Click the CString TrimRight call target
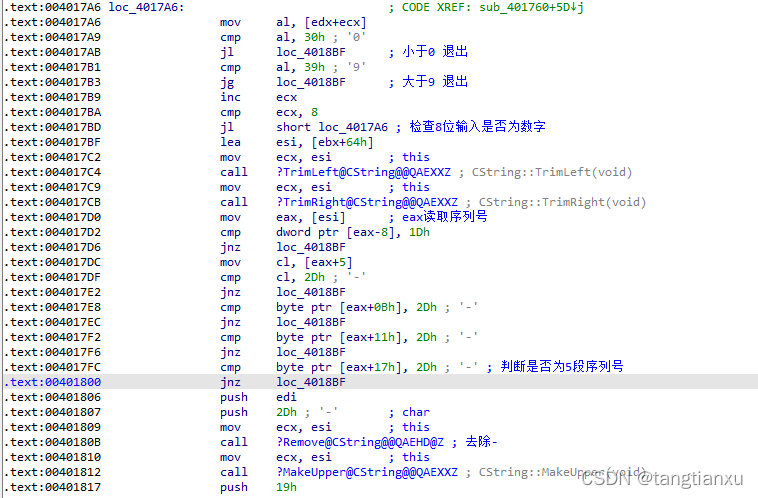This screenshot has width=758, height=498. tap(367, 202)
